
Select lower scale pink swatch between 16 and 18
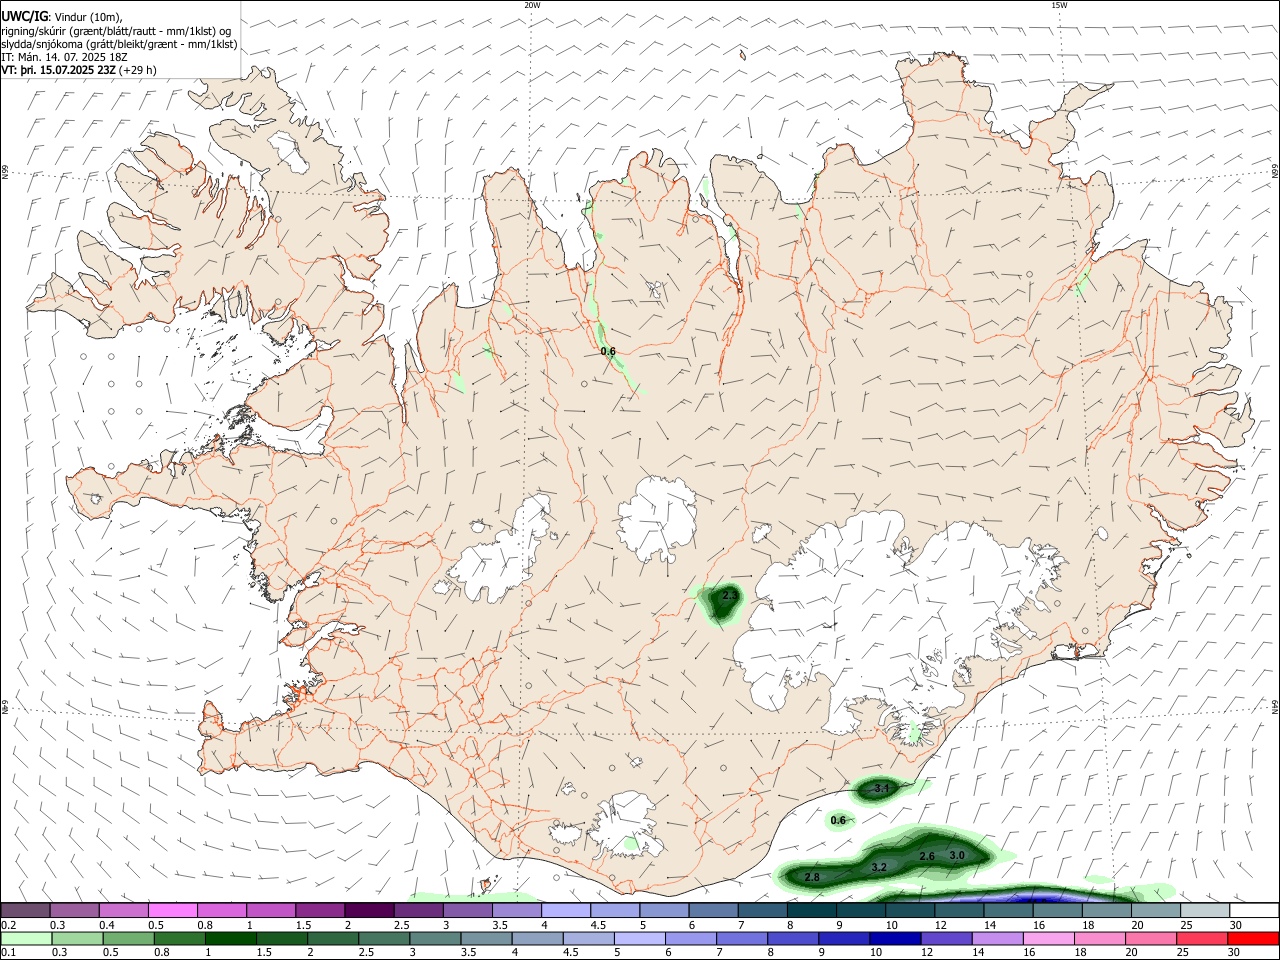pyautogui.click(x=1049, y=938)
